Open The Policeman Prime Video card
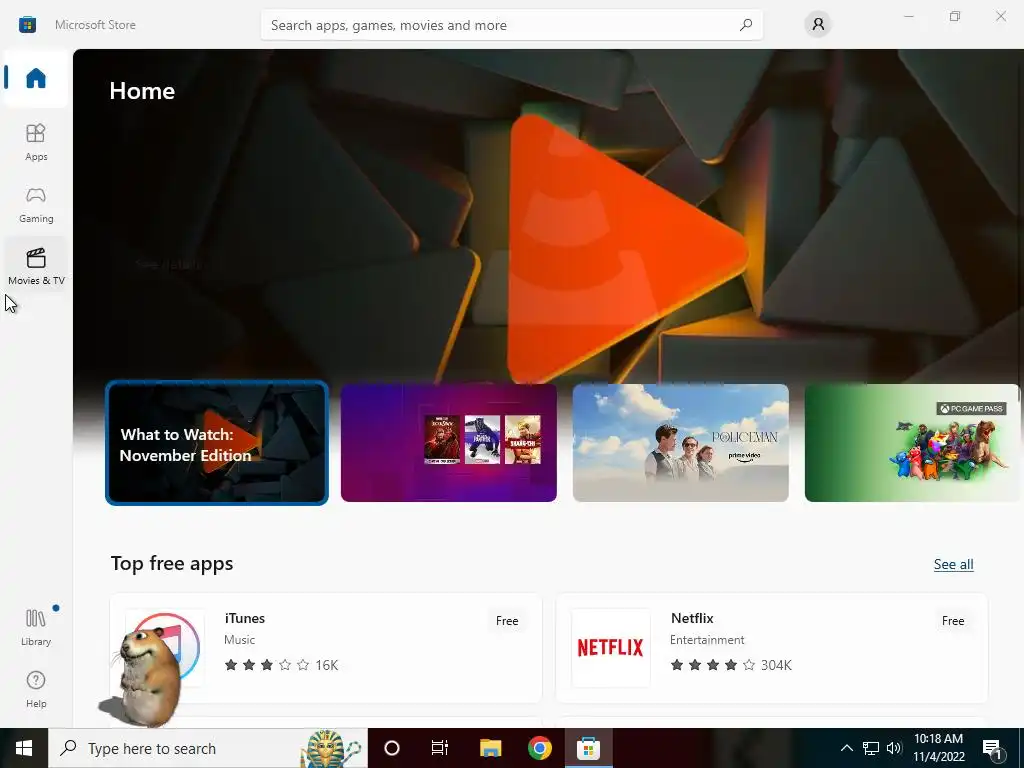 click(680, 443)
